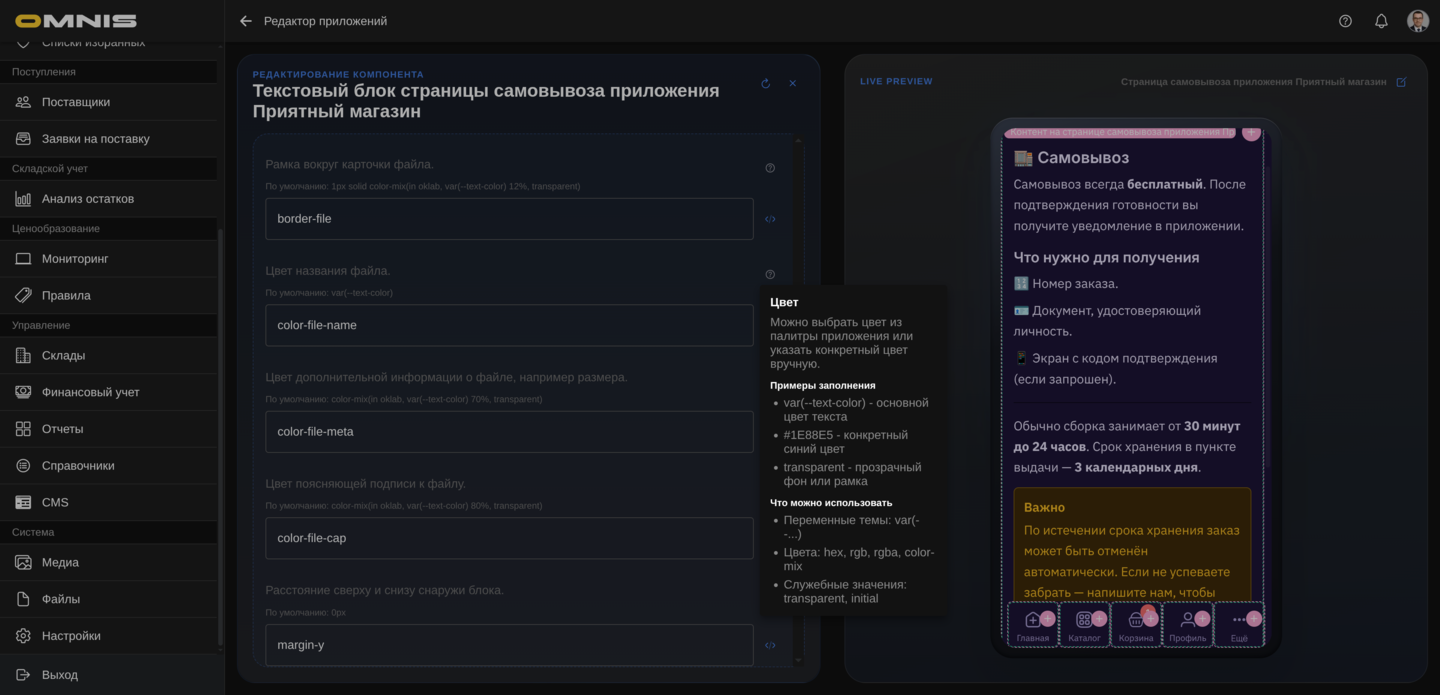The height and width of the screenshot is (695, 1440).
Task: Click plus button on content block in preview
Action: pyautogui.click(x=1251, y=132)
